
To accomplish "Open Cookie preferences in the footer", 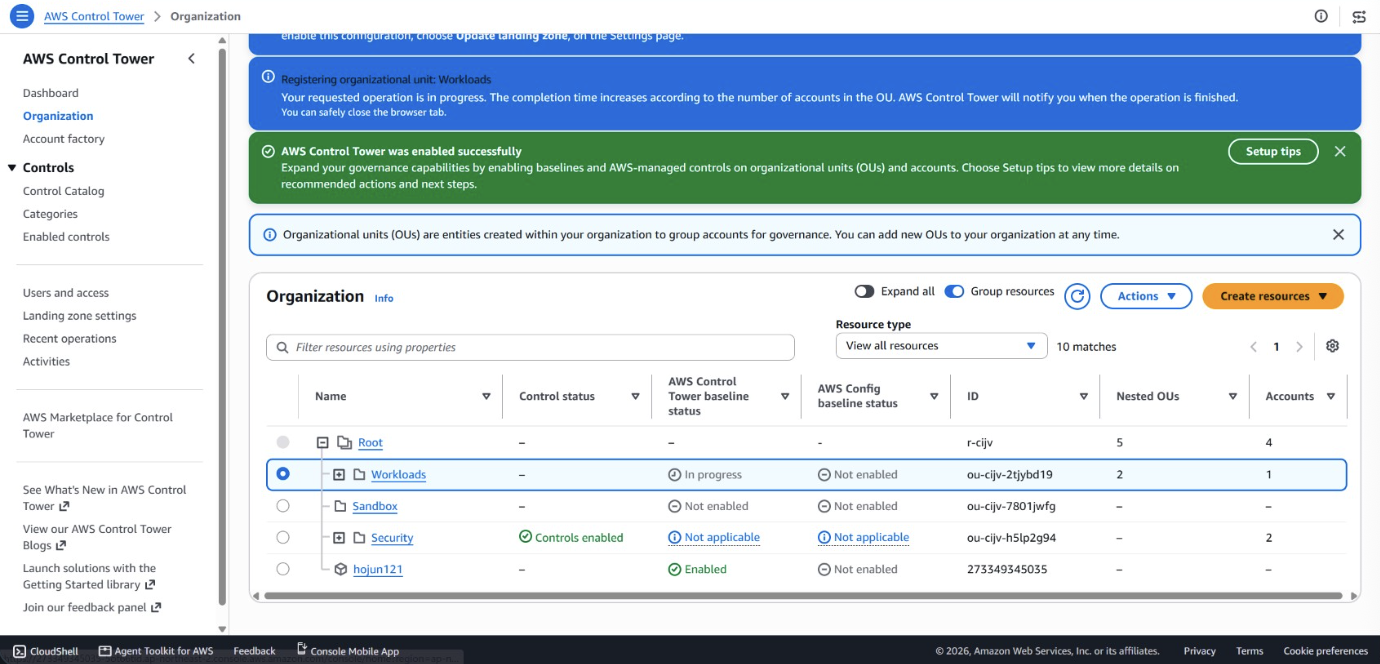I will pos(1326,651).
